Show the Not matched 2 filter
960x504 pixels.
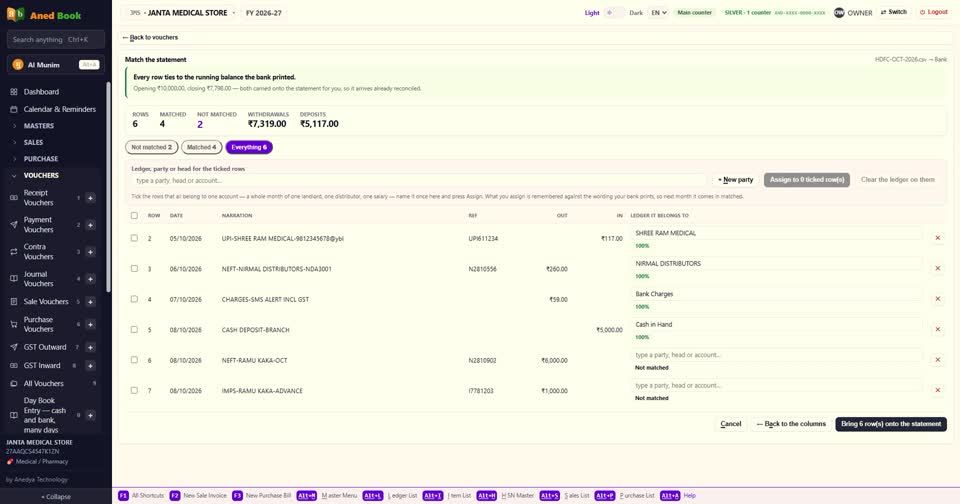click(x=151, y=147)
